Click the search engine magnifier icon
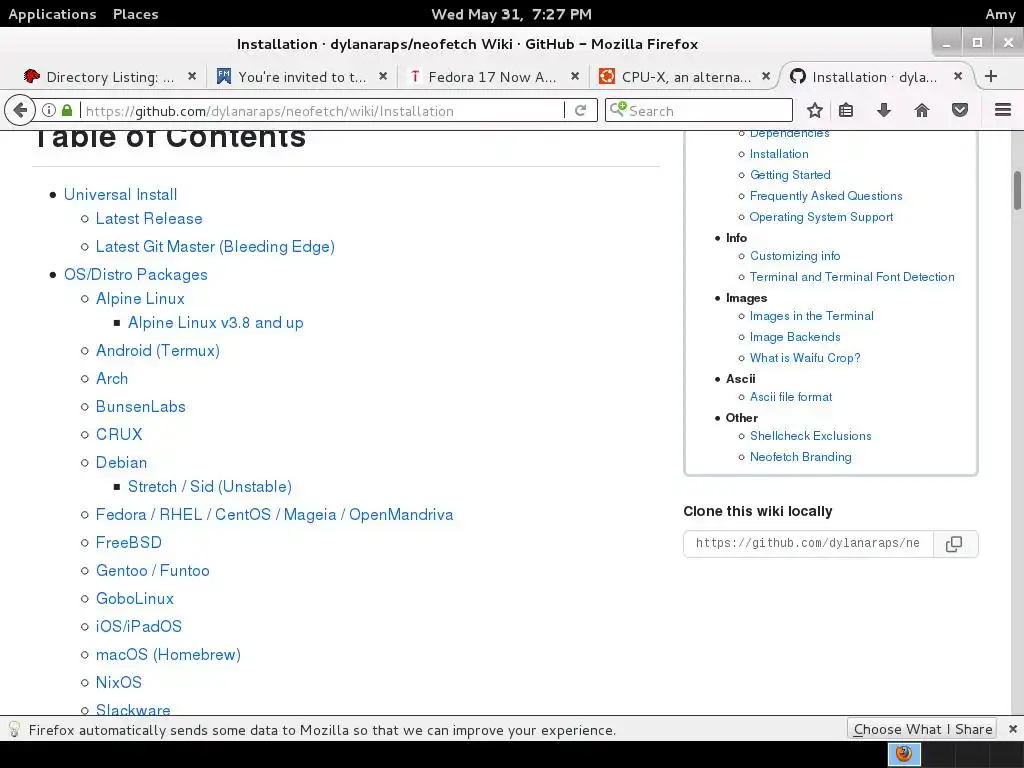This screenshot has height=768, width=1024. coord(618,110)
